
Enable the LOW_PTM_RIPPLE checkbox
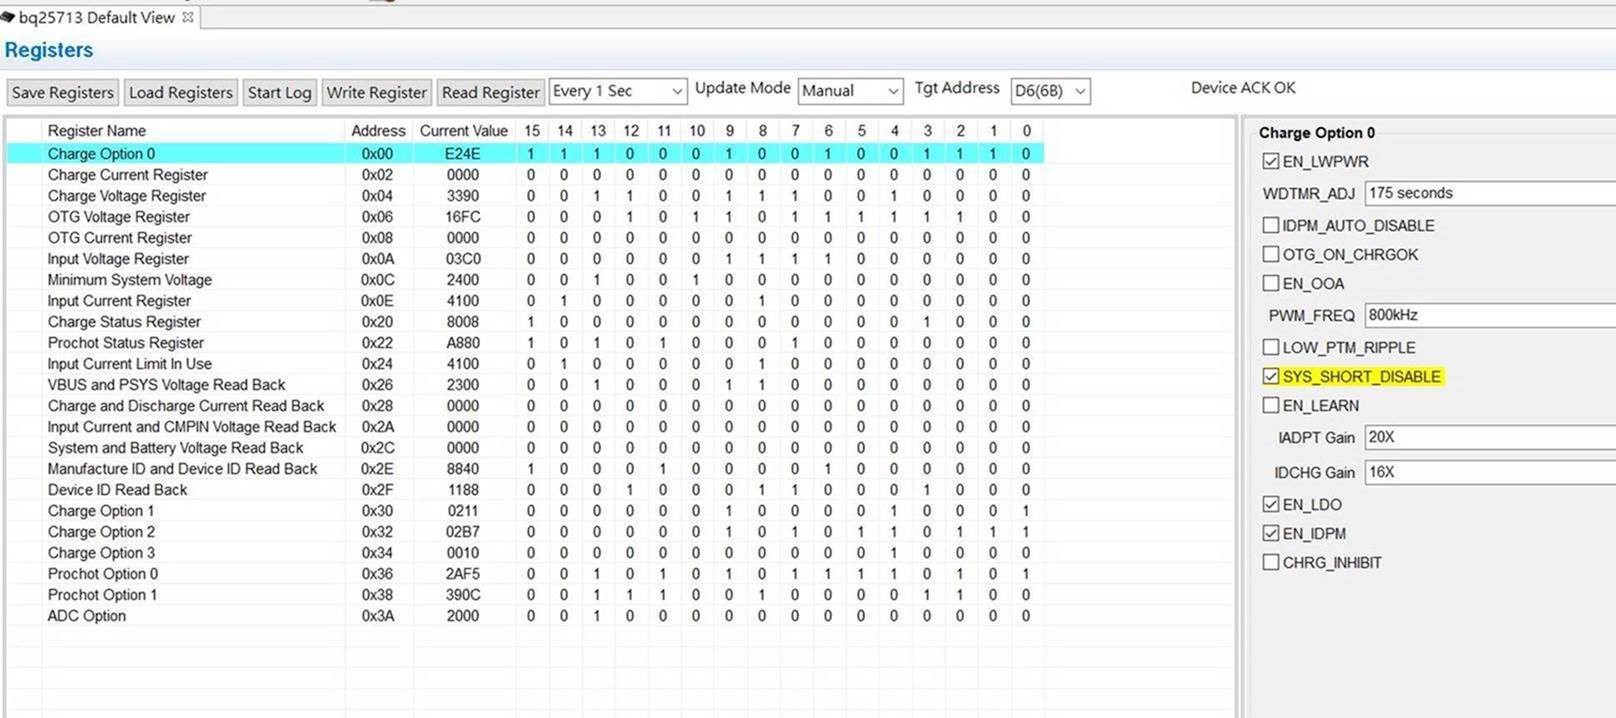1271,347
